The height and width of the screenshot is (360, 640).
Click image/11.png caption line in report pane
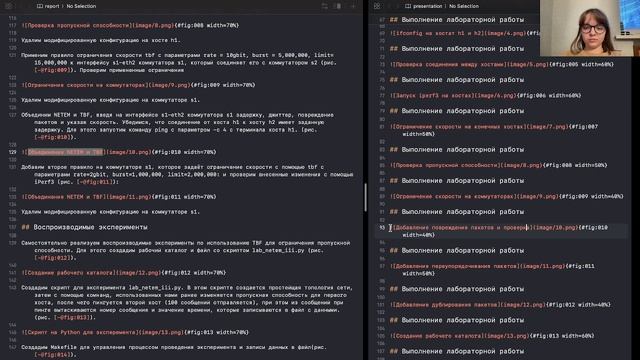pos(119,197)
